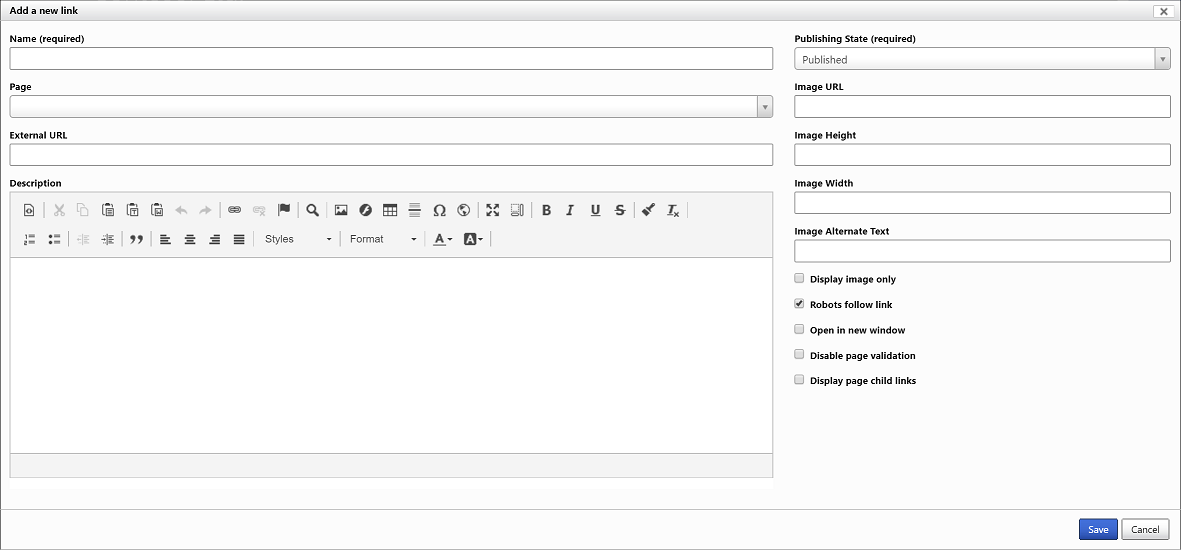Insert horizontal line icon
1181x550 pixels.
point(414,210)
